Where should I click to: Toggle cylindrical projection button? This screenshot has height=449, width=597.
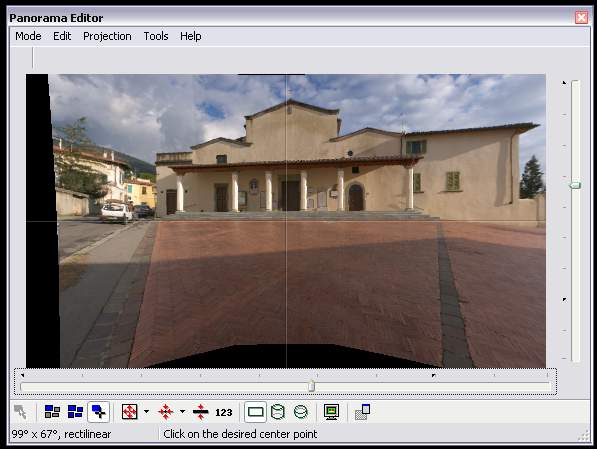[x=278, y=412]
